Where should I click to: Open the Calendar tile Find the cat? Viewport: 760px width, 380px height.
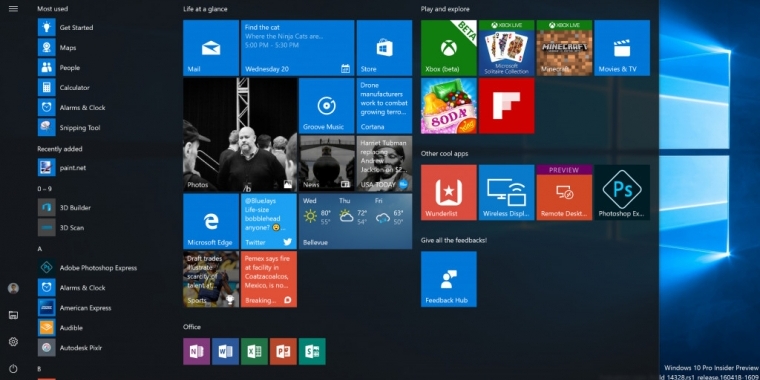click(x=298, y=48)
